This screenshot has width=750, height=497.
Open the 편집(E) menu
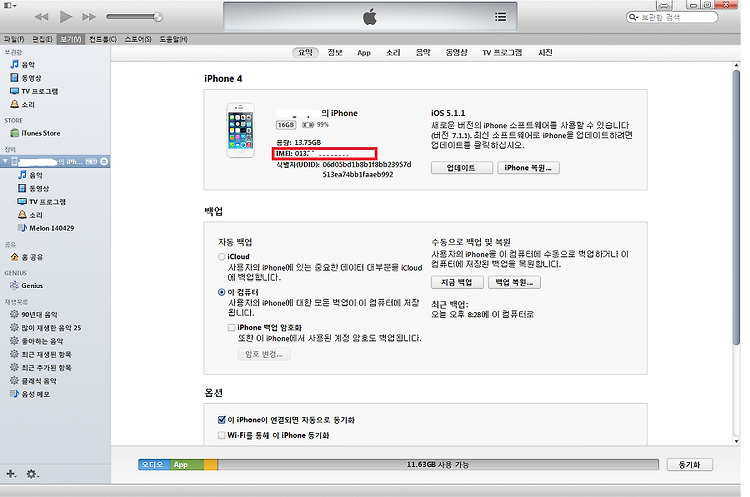click(42, 39)
